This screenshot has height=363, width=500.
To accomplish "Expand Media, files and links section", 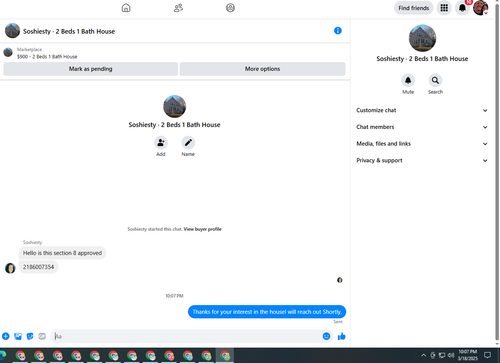I will 422,144.
